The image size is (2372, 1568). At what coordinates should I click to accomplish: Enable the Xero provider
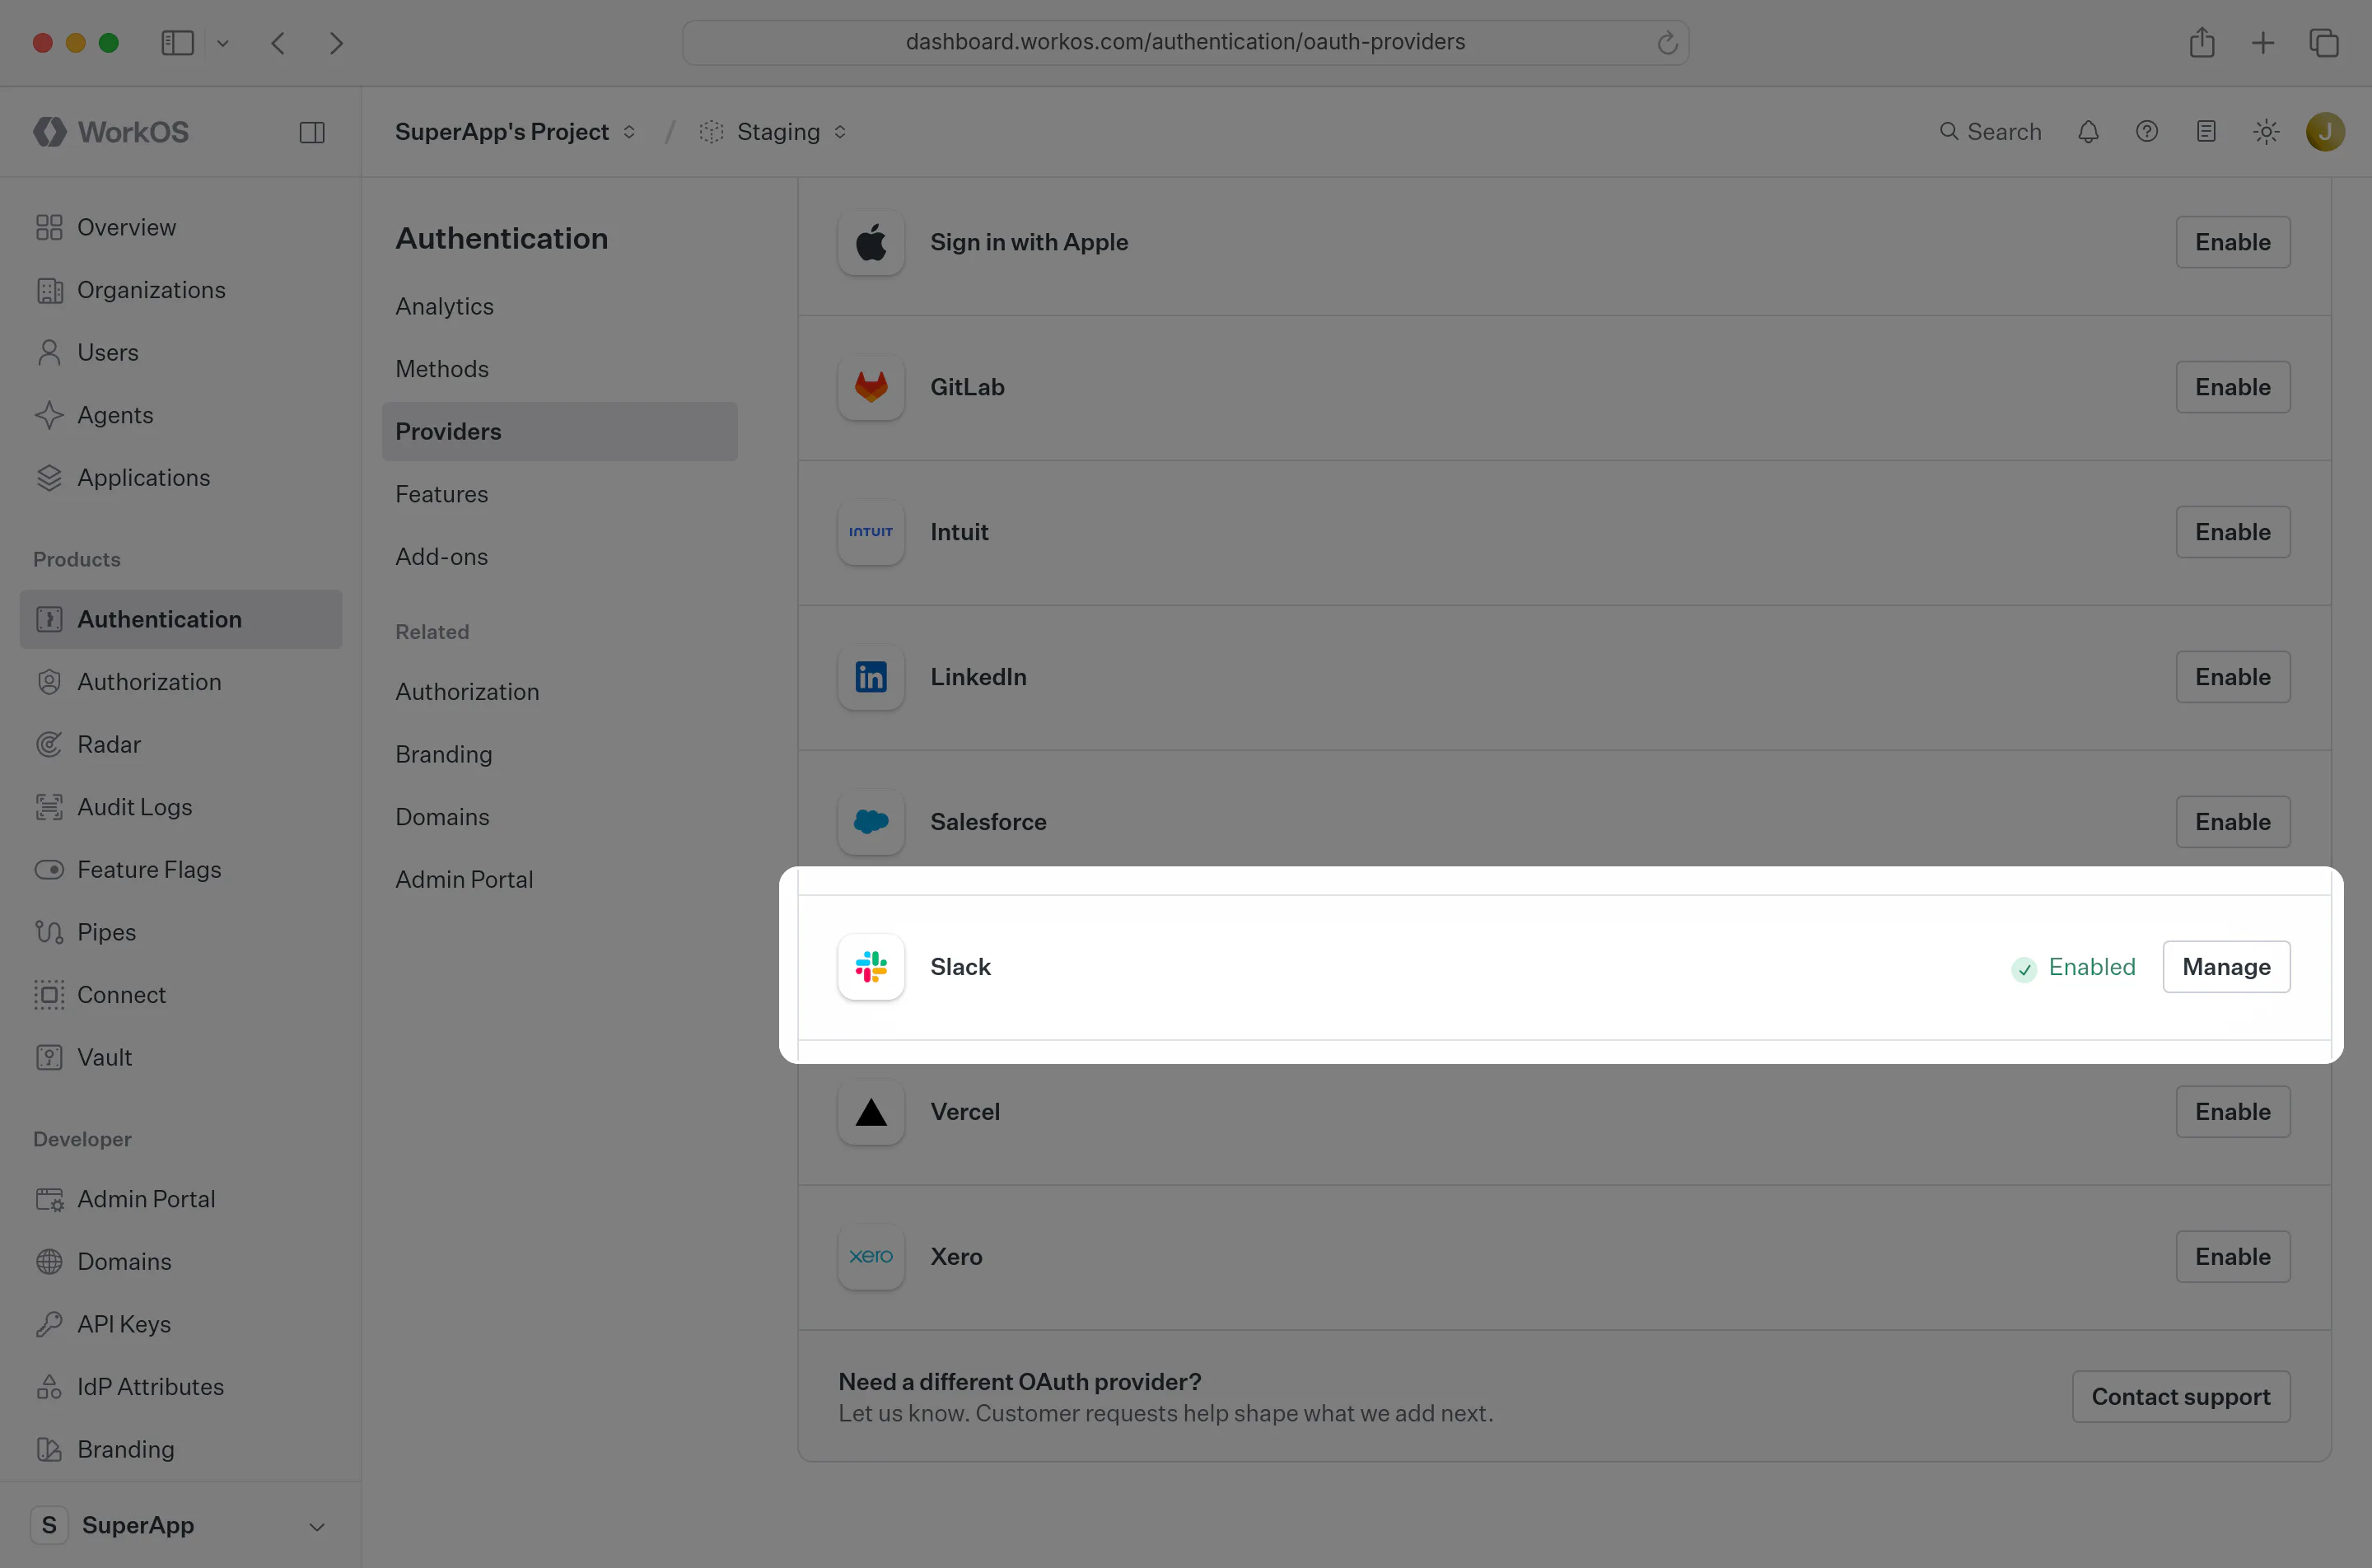tap(2233, 1257)
